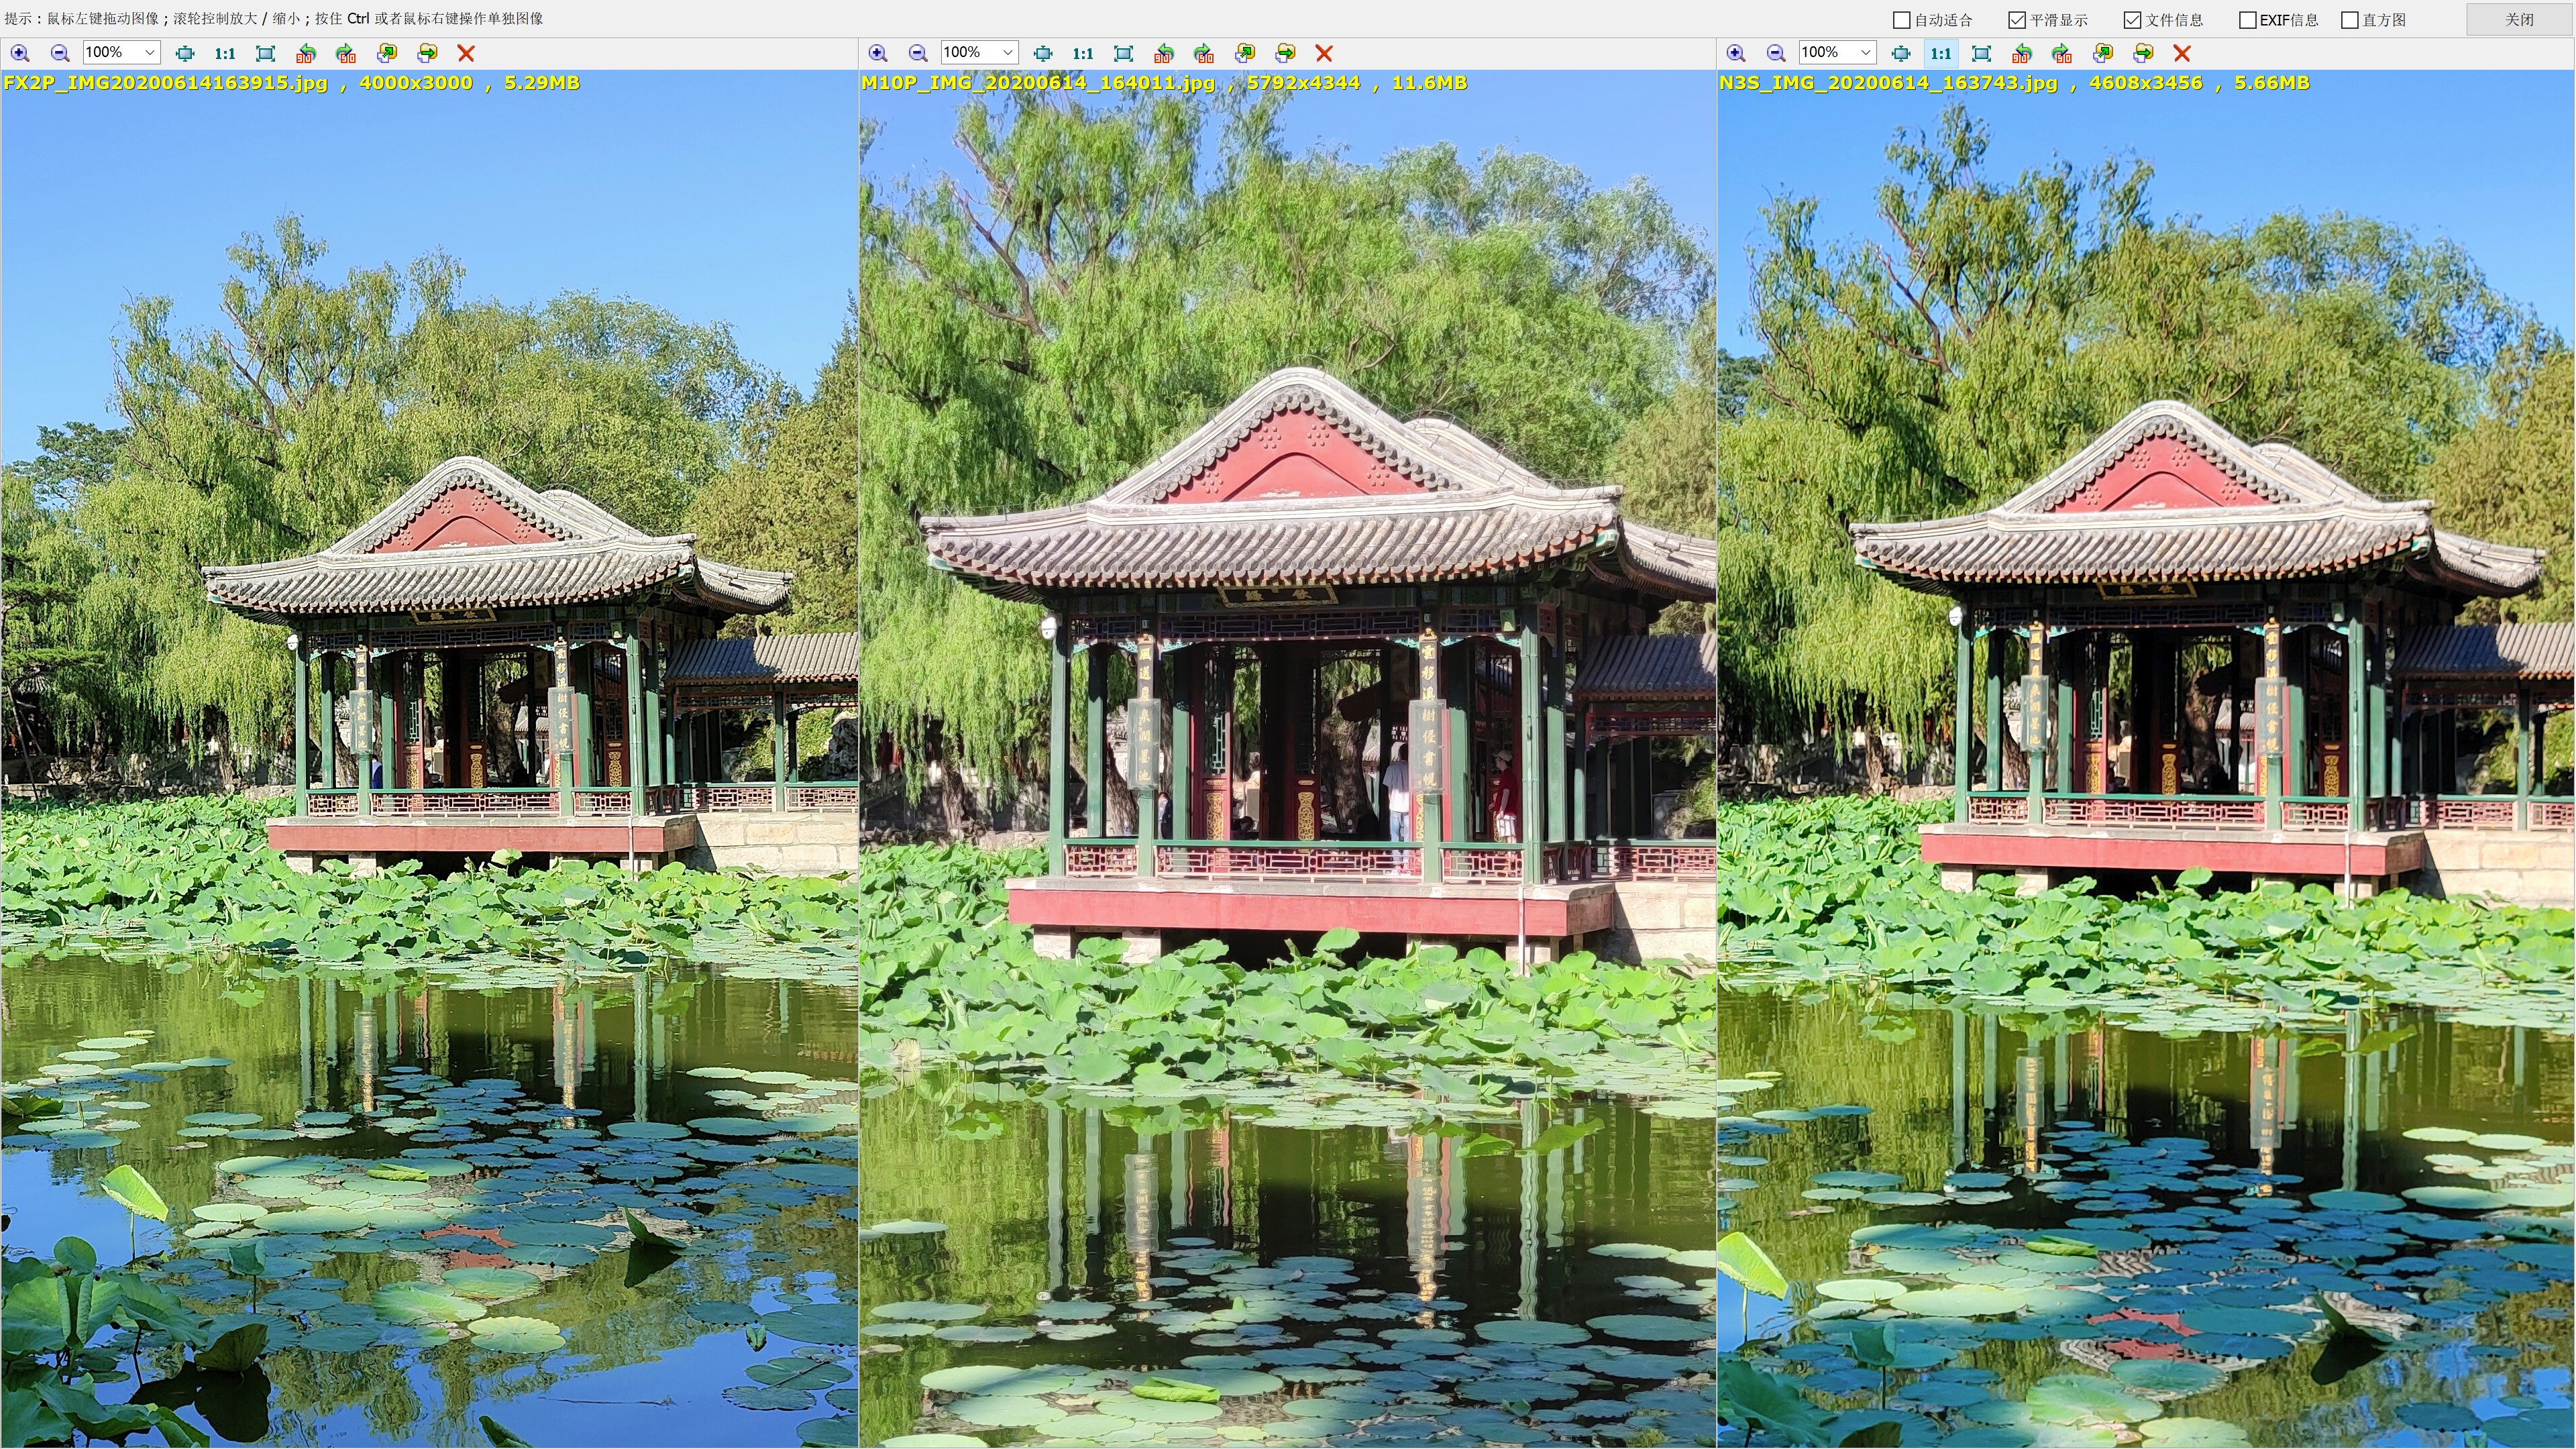Uncheck the 平滑显示 smooth display option

[x=2017, y=20]
